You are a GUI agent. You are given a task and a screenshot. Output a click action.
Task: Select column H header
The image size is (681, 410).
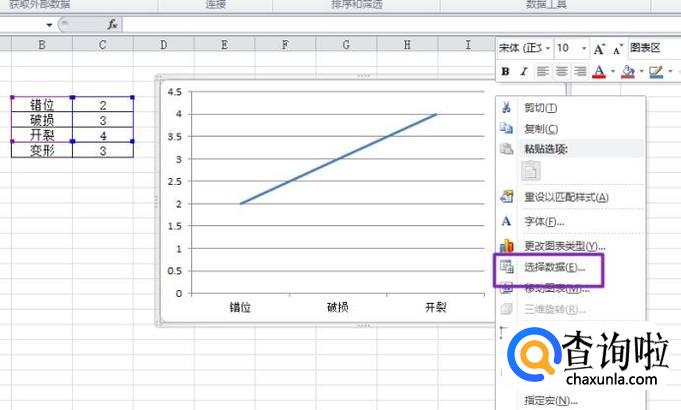[x=407, y=44]
